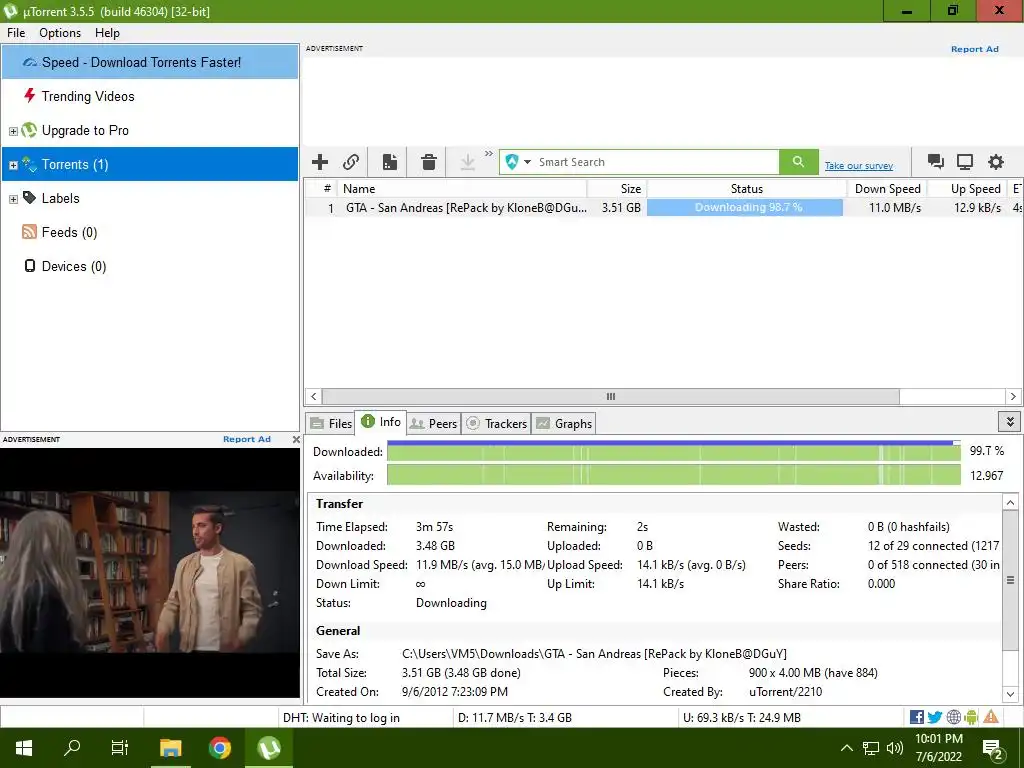Click the Info pane scroll up arrow
The height and width of the screenshot is (768, 1024).
(1010, 502)
